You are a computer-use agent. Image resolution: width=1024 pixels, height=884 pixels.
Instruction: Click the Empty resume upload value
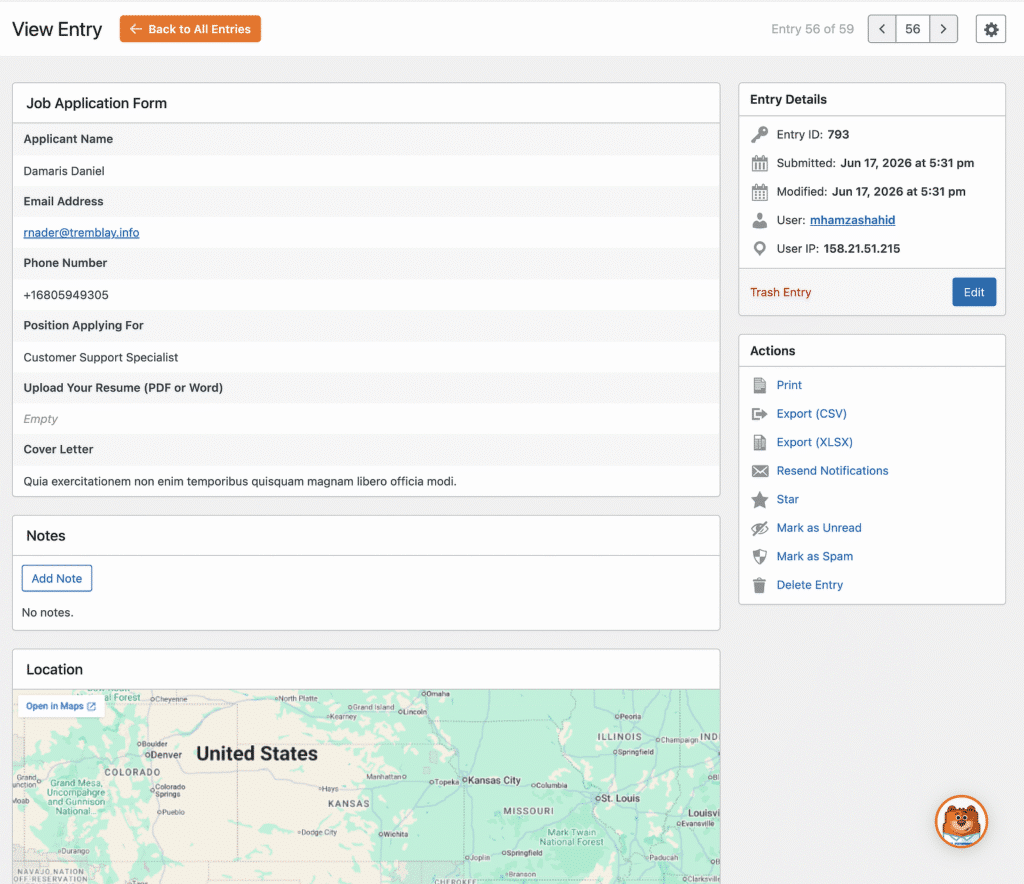tap(40, 419)
